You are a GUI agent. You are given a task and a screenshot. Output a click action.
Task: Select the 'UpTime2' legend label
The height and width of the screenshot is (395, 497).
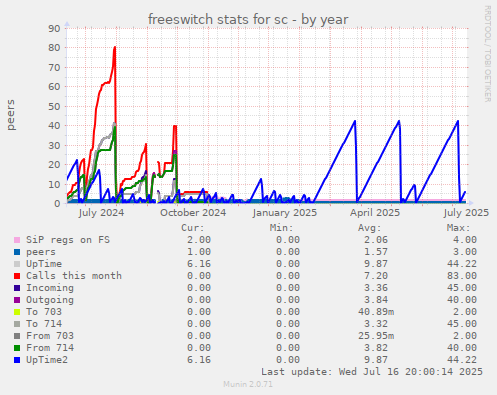pyautogui.click(x=47, y=360)
